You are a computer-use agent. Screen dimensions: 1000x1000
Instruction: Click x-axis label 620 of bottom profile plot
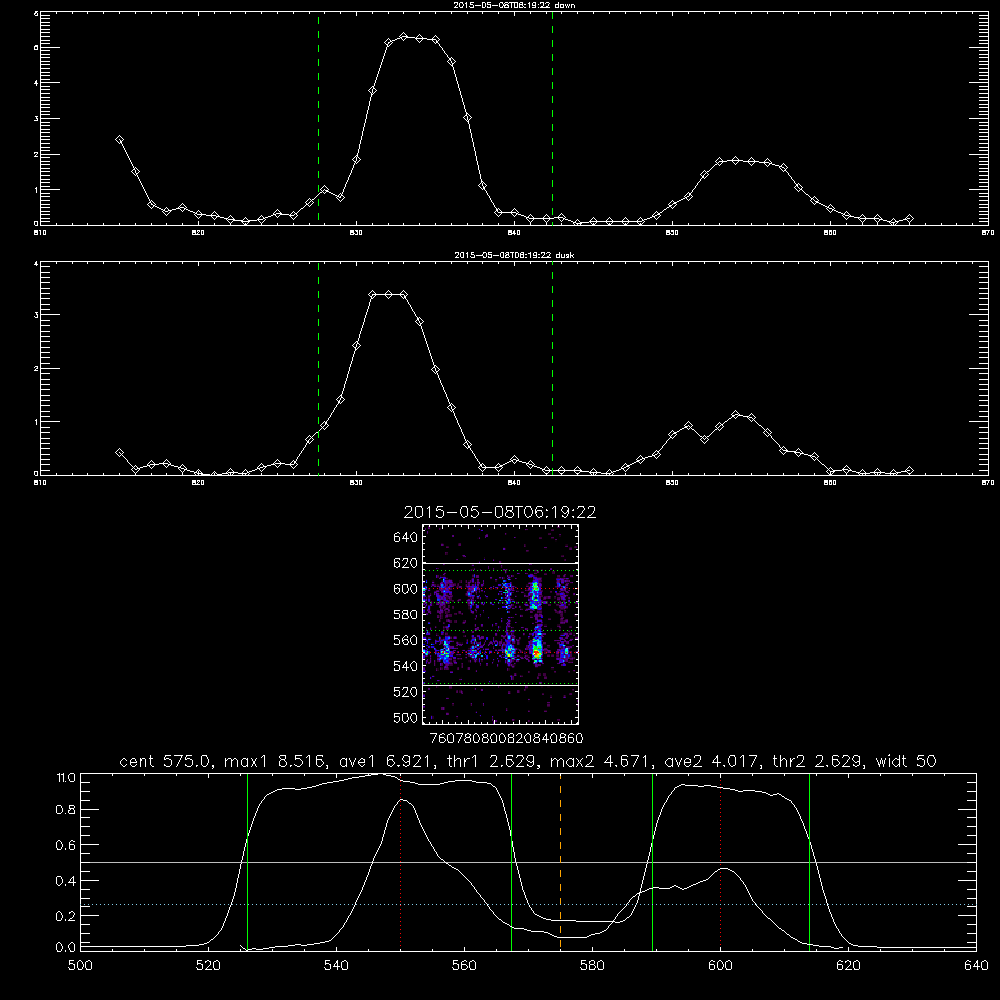(x=848, y=966)
